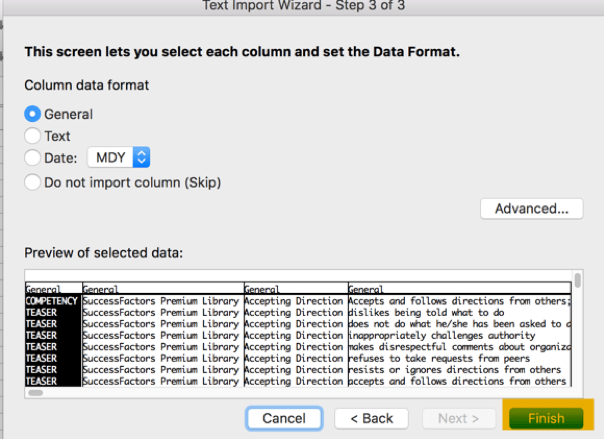
Task: Select Do not import column (Skip)
Action: (x=33, y=182)
